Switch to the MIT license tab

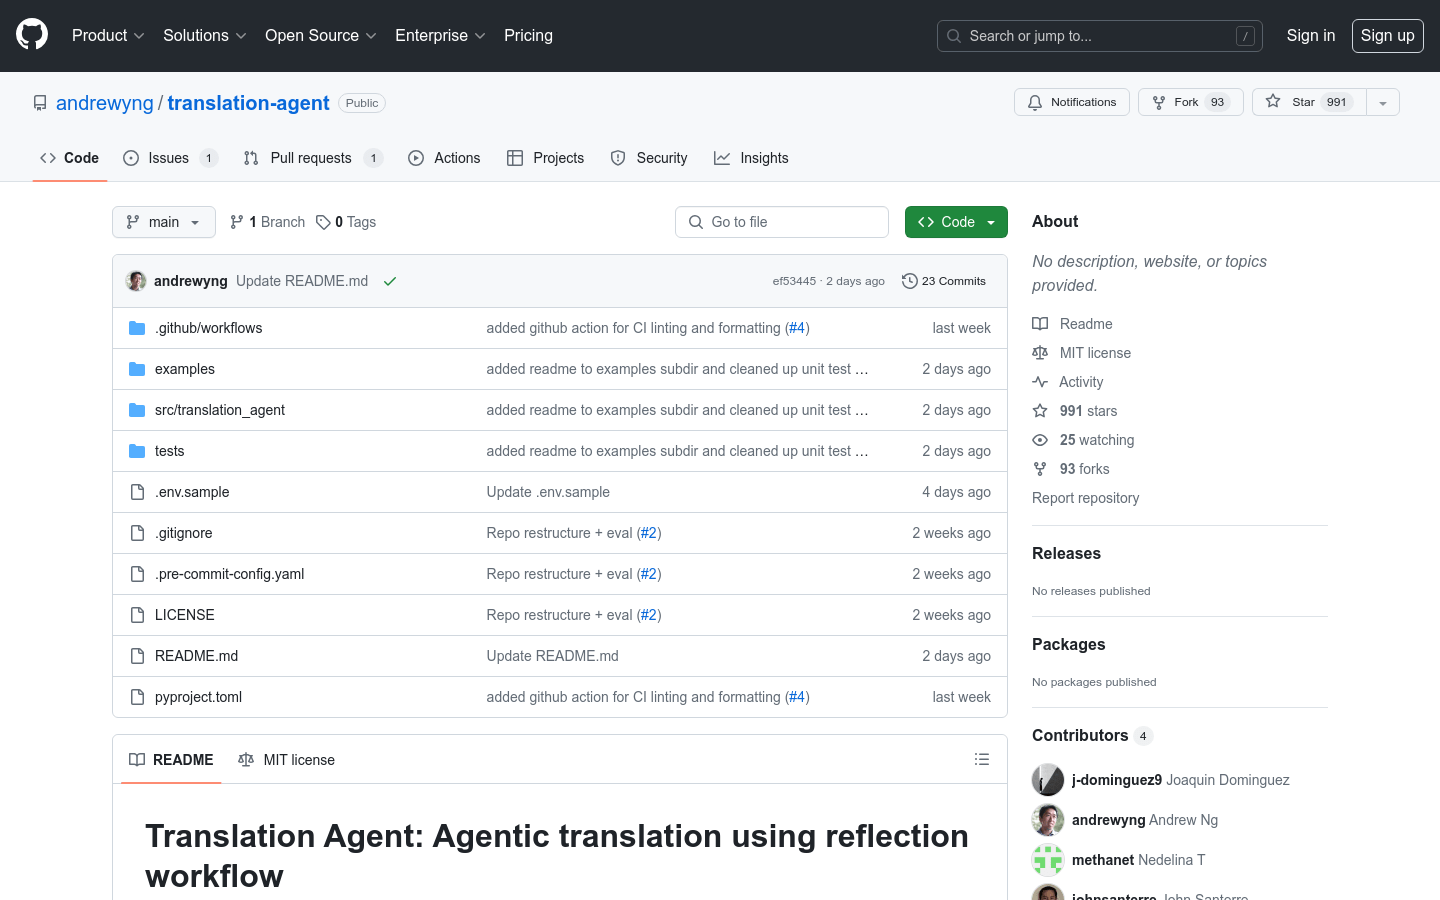(287, 760)
